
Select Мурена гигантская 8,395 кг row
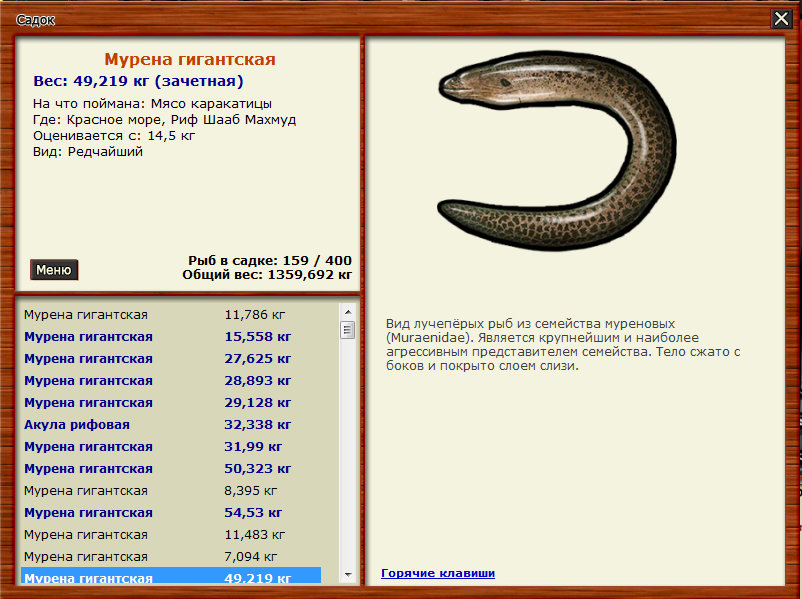(x=171, y=491)
